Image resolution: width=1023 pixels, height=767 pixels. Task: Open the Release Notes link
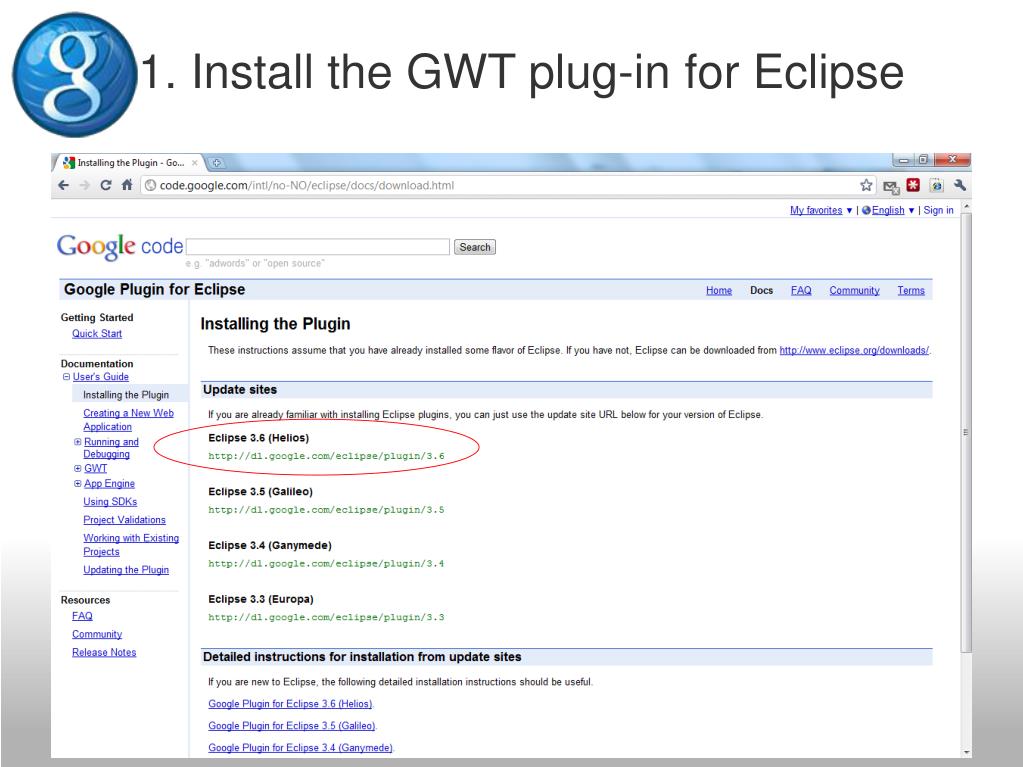point(104,652)
